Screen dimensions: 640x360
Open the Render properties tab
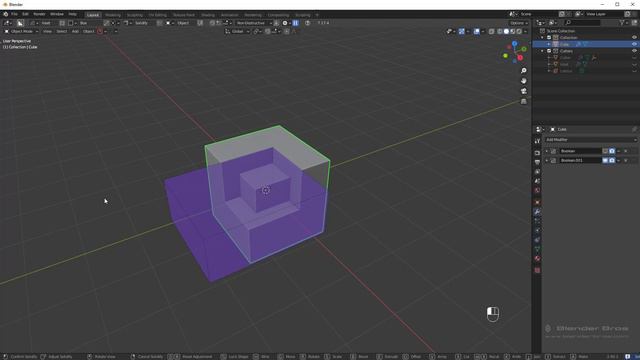tap(537, 153)
